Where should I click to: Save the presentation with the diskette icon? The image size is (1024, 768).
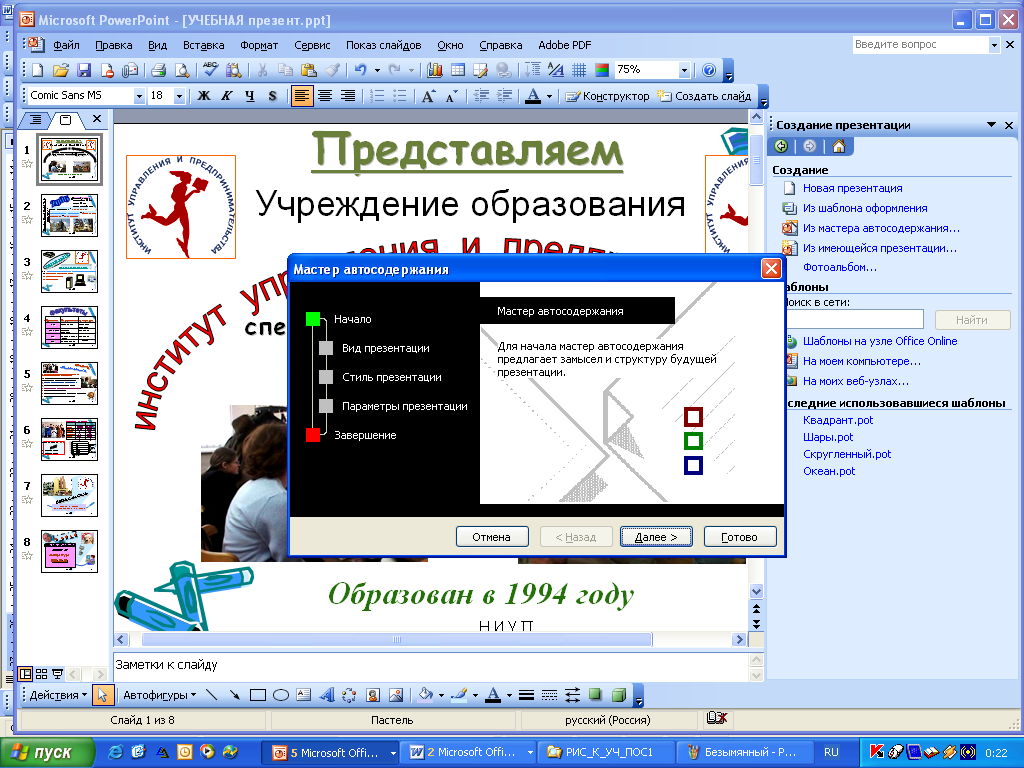84,70
